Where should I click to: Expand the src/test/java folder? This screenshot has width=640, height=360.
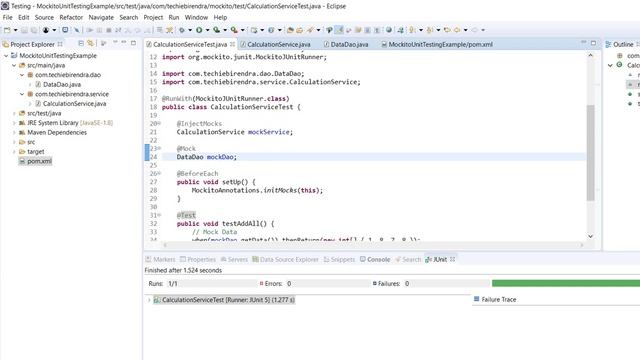(14, 113)
